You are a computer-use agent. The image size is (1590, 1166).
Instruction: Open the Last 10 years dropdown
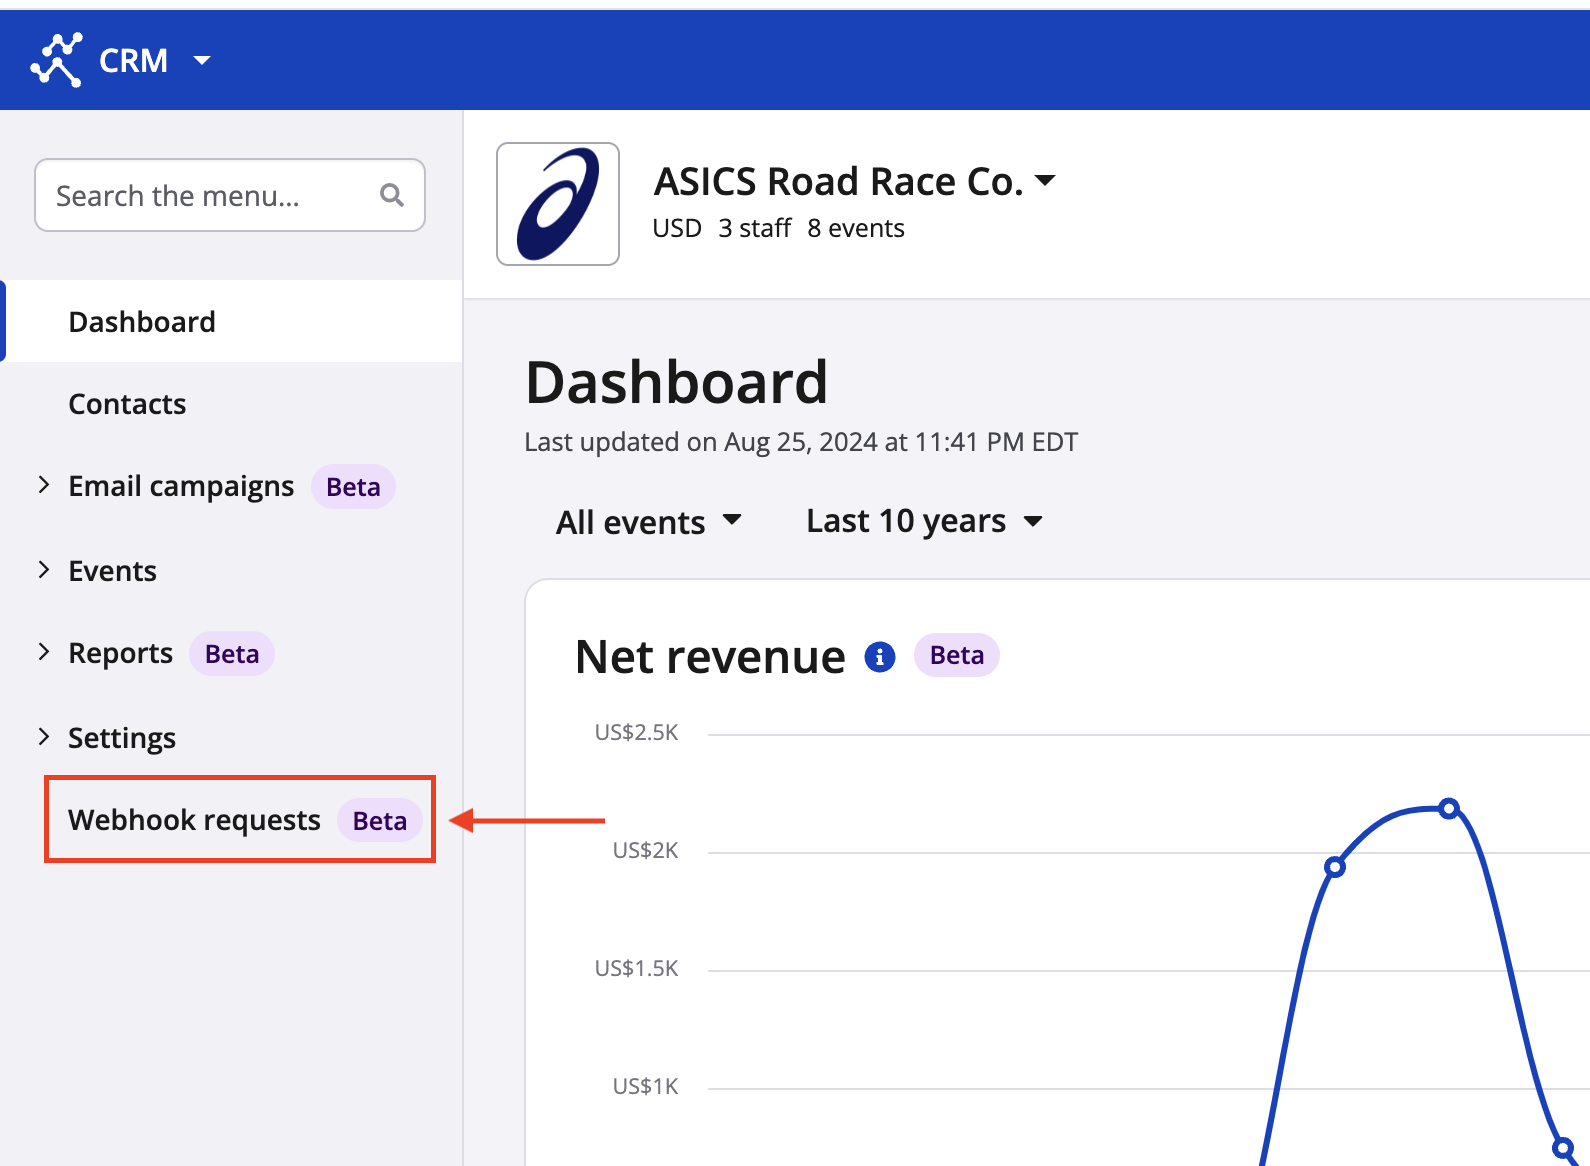pos(924,521)
